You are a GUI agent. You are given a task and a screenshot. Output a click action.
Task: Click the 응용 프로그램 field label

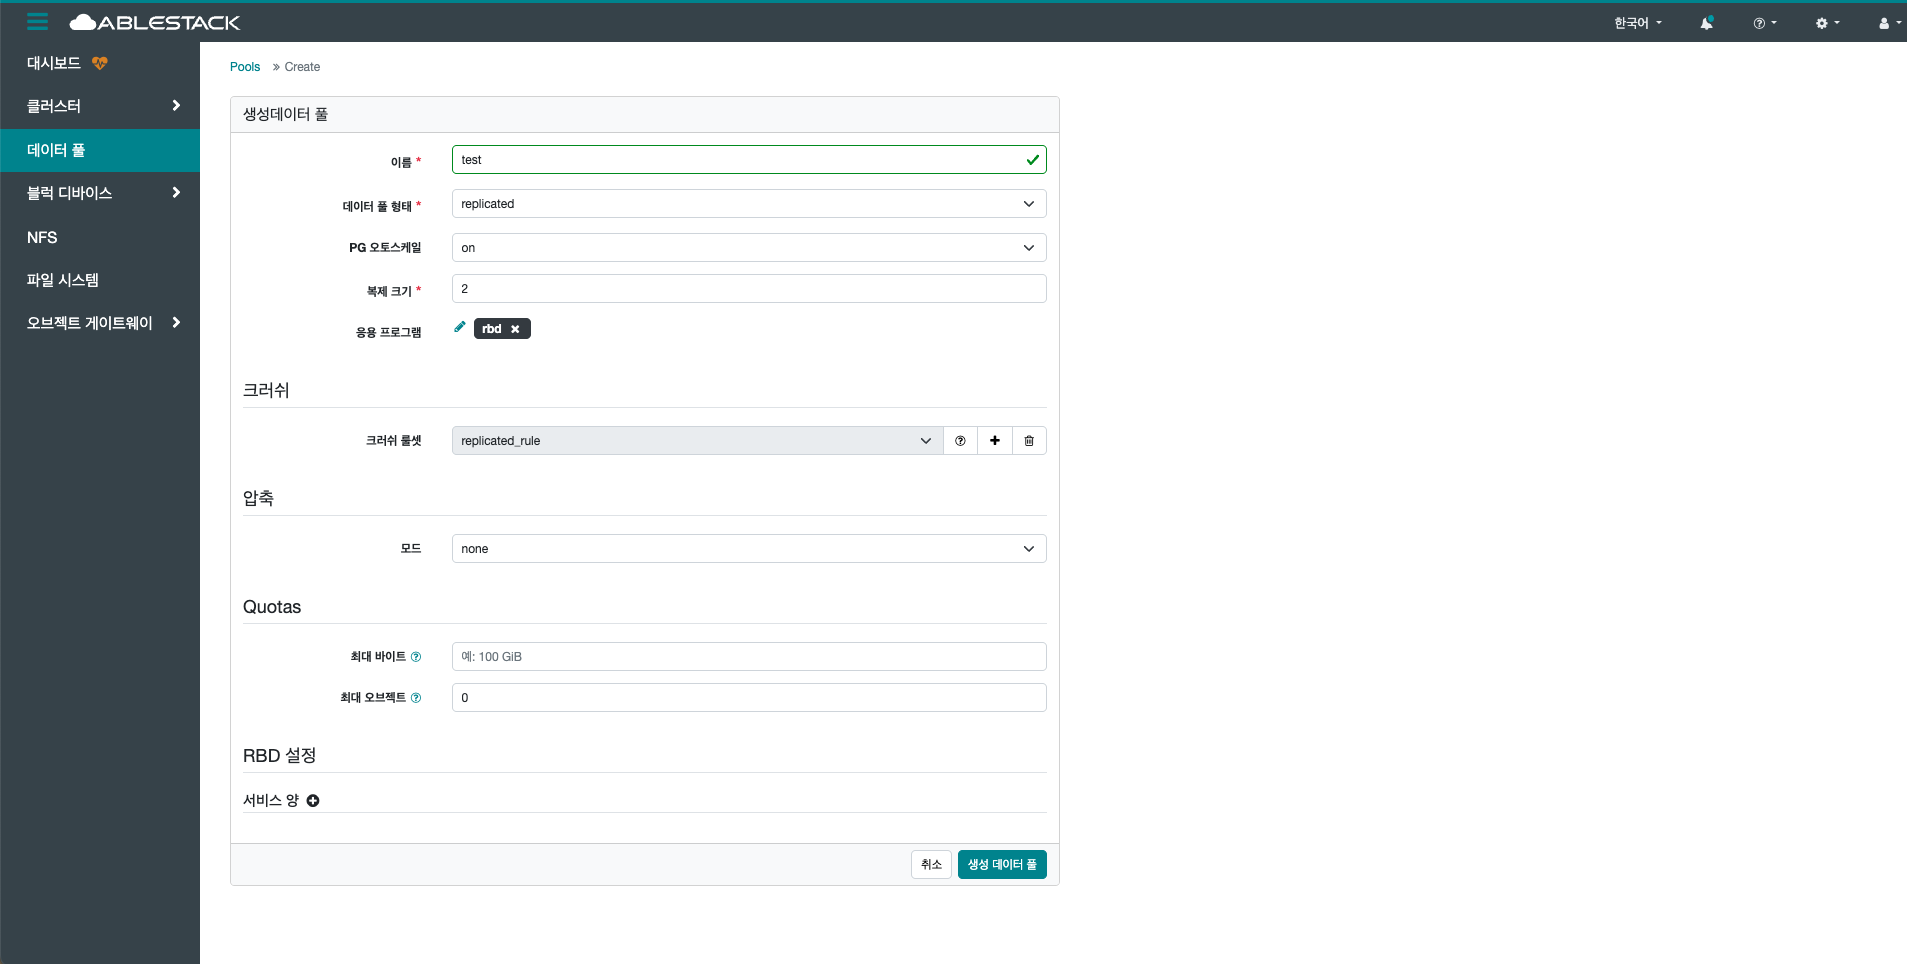389,332
